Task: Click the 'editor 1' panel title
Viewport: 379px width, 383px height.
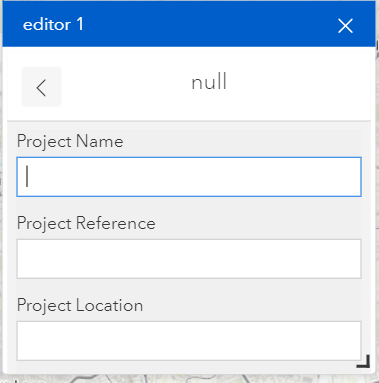Action: (53, 25)
